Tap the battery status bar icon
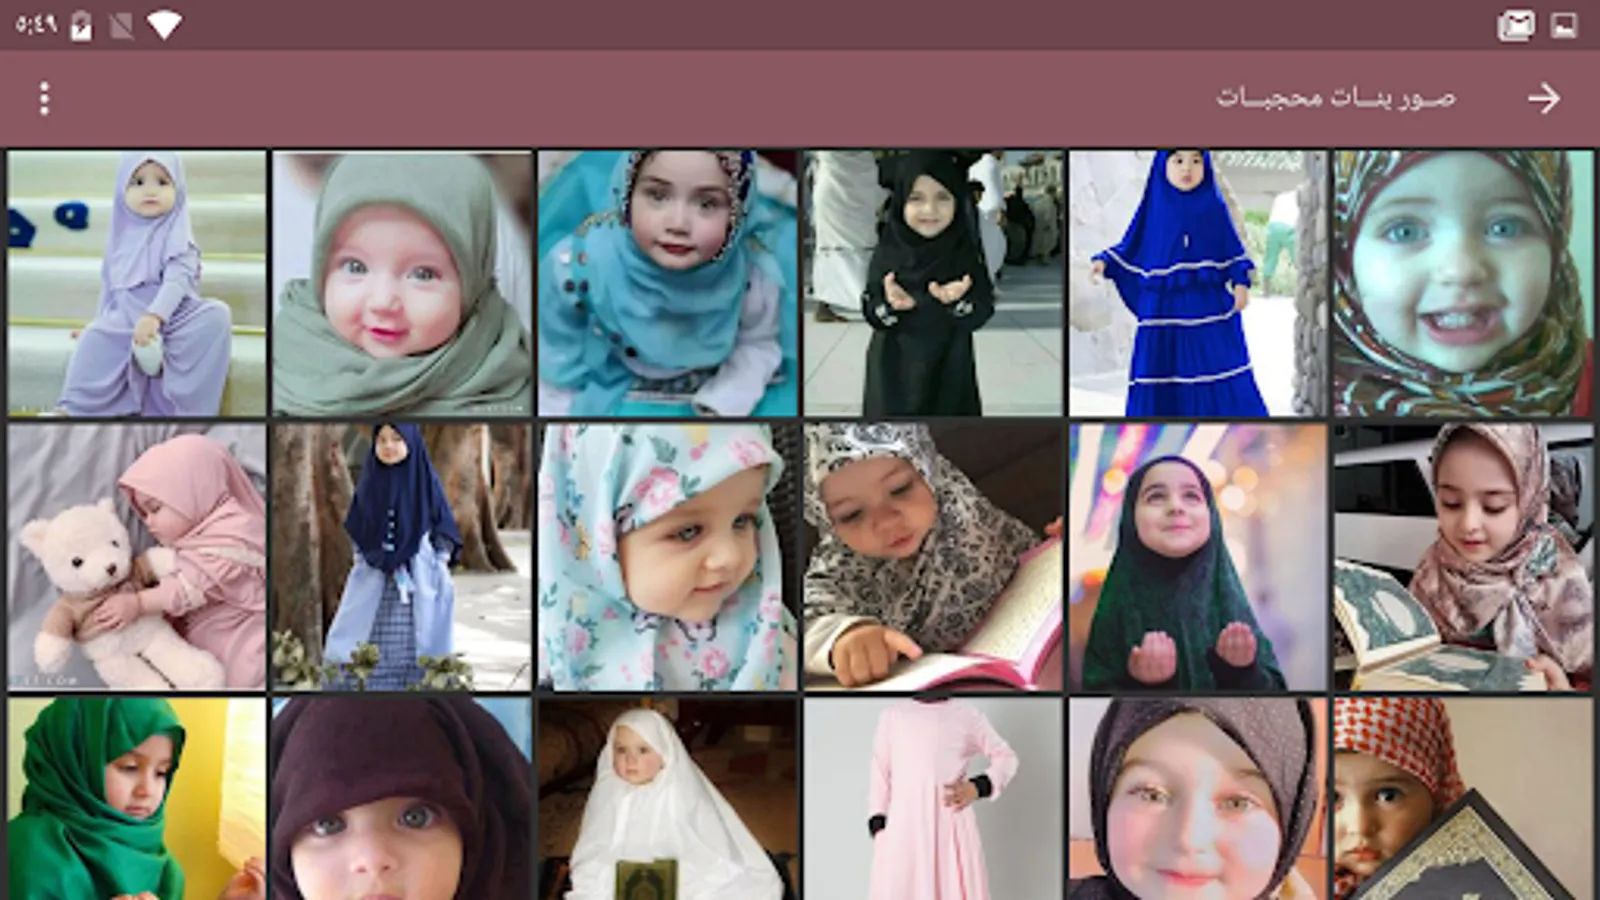The height and width of the screenshot is (900, 1600). [82, 25]
